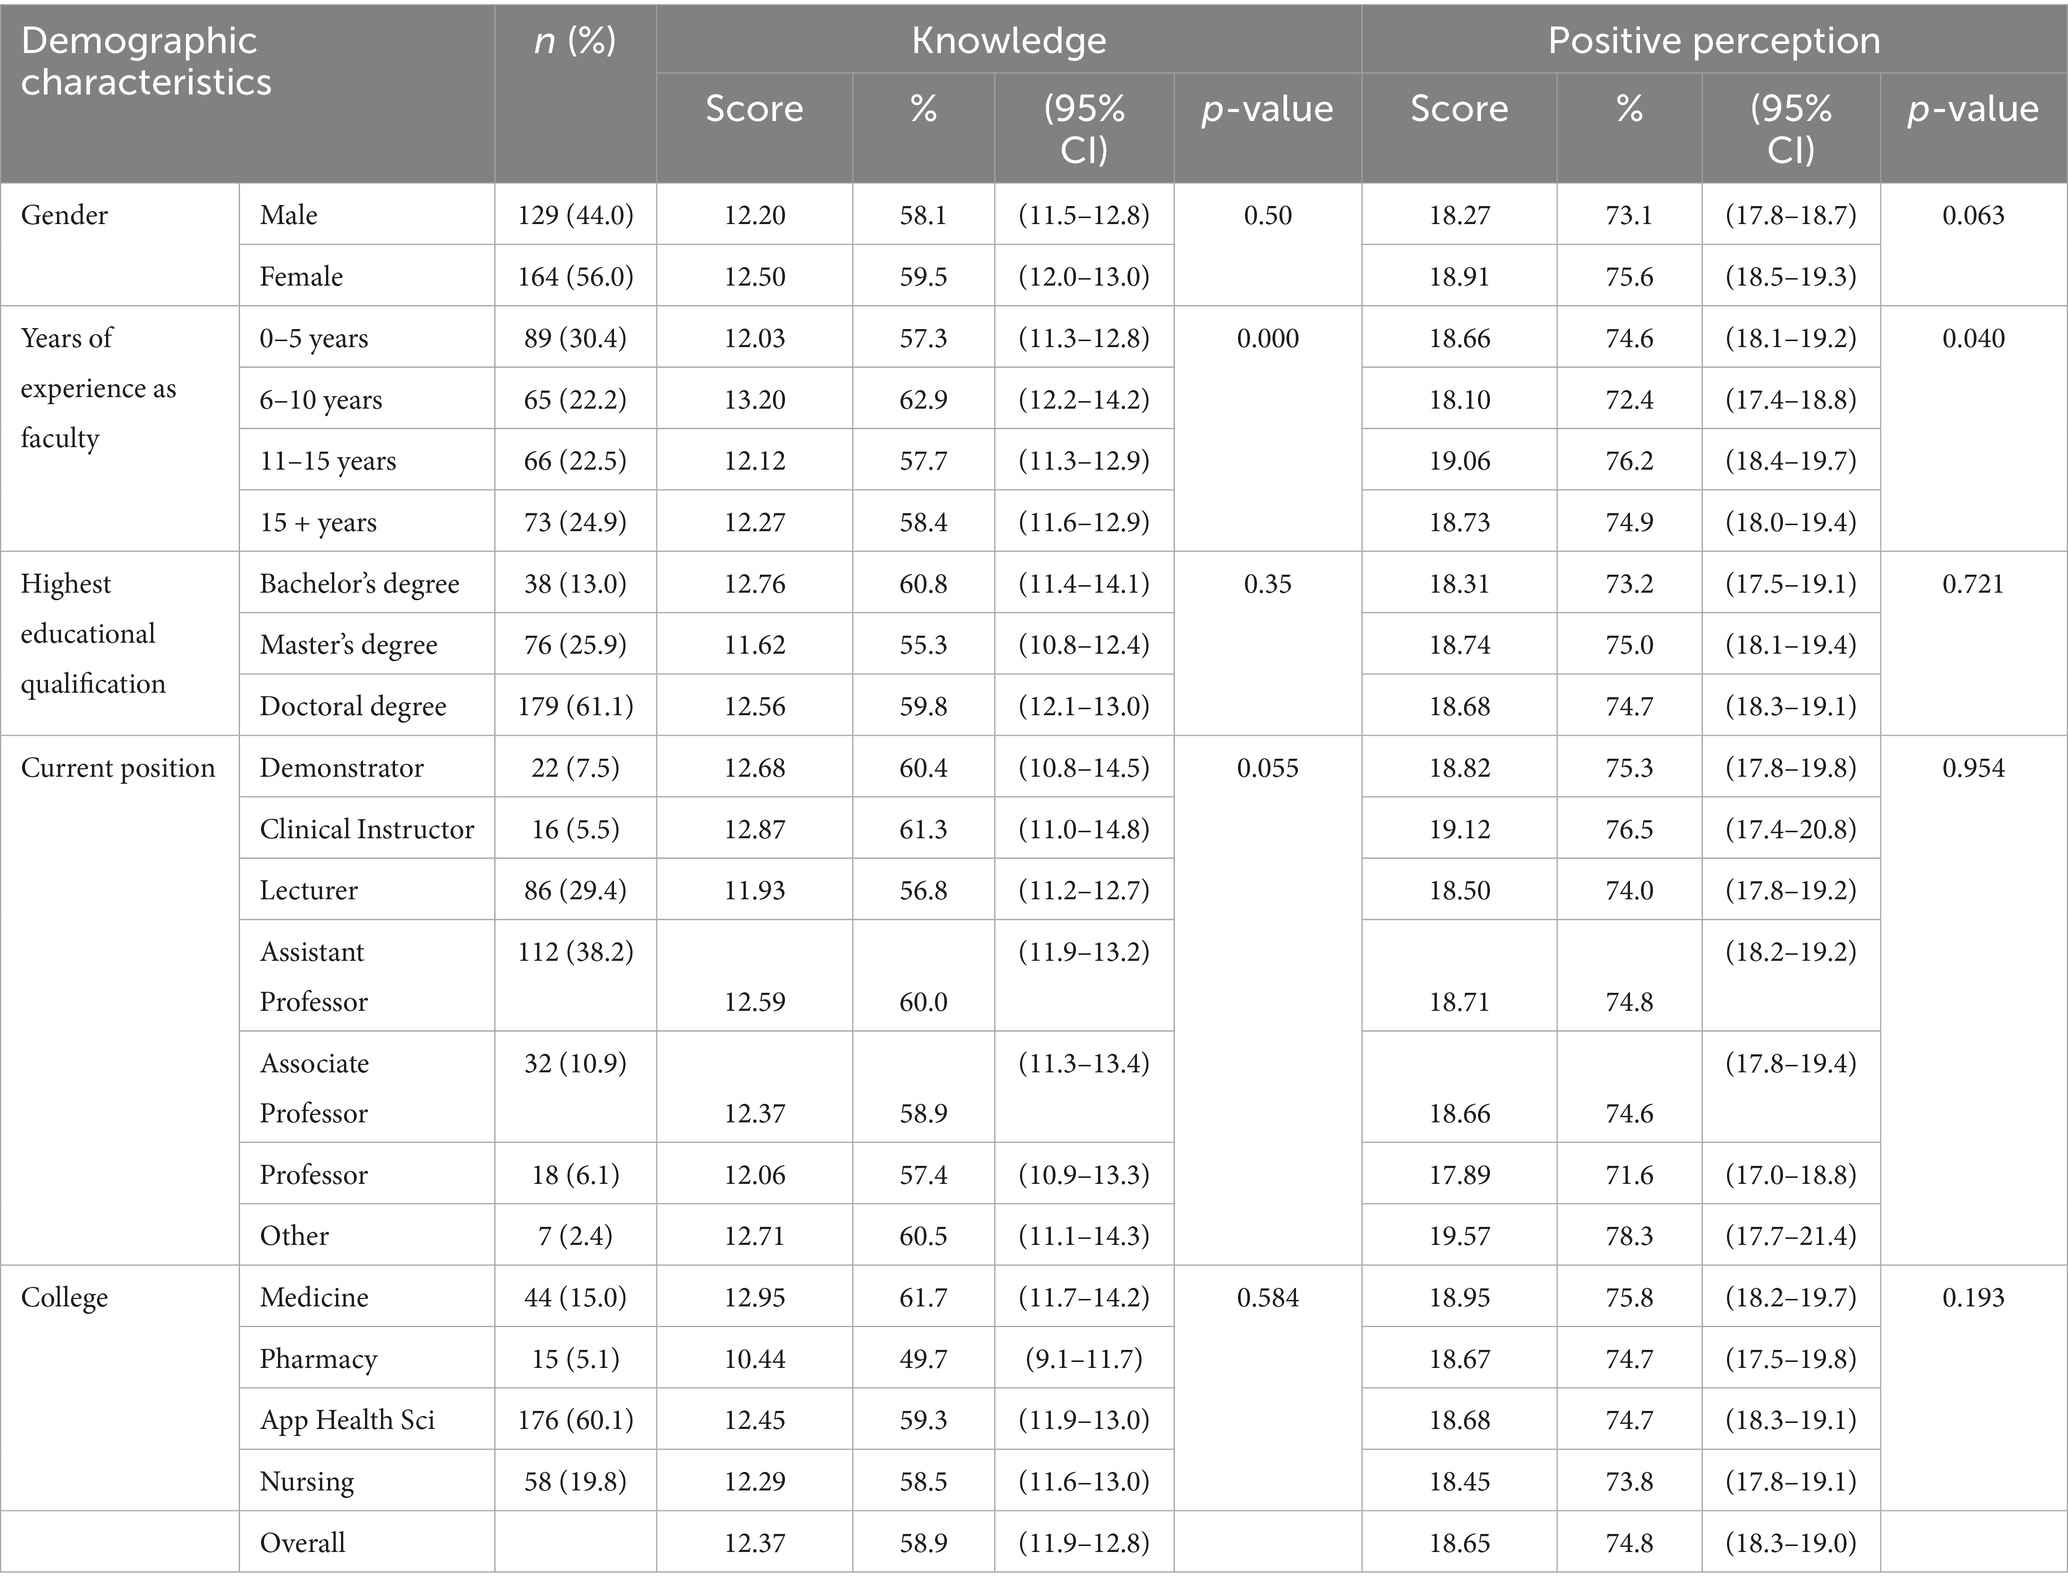
Task: Select the Current position group label
Action: click(x=118, y=768)
